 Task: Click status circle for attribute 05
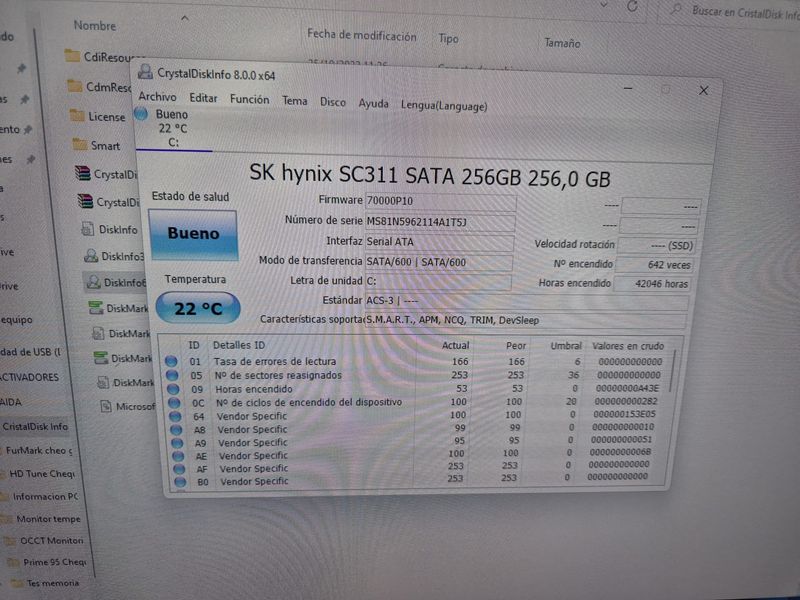tap(172, 375)
